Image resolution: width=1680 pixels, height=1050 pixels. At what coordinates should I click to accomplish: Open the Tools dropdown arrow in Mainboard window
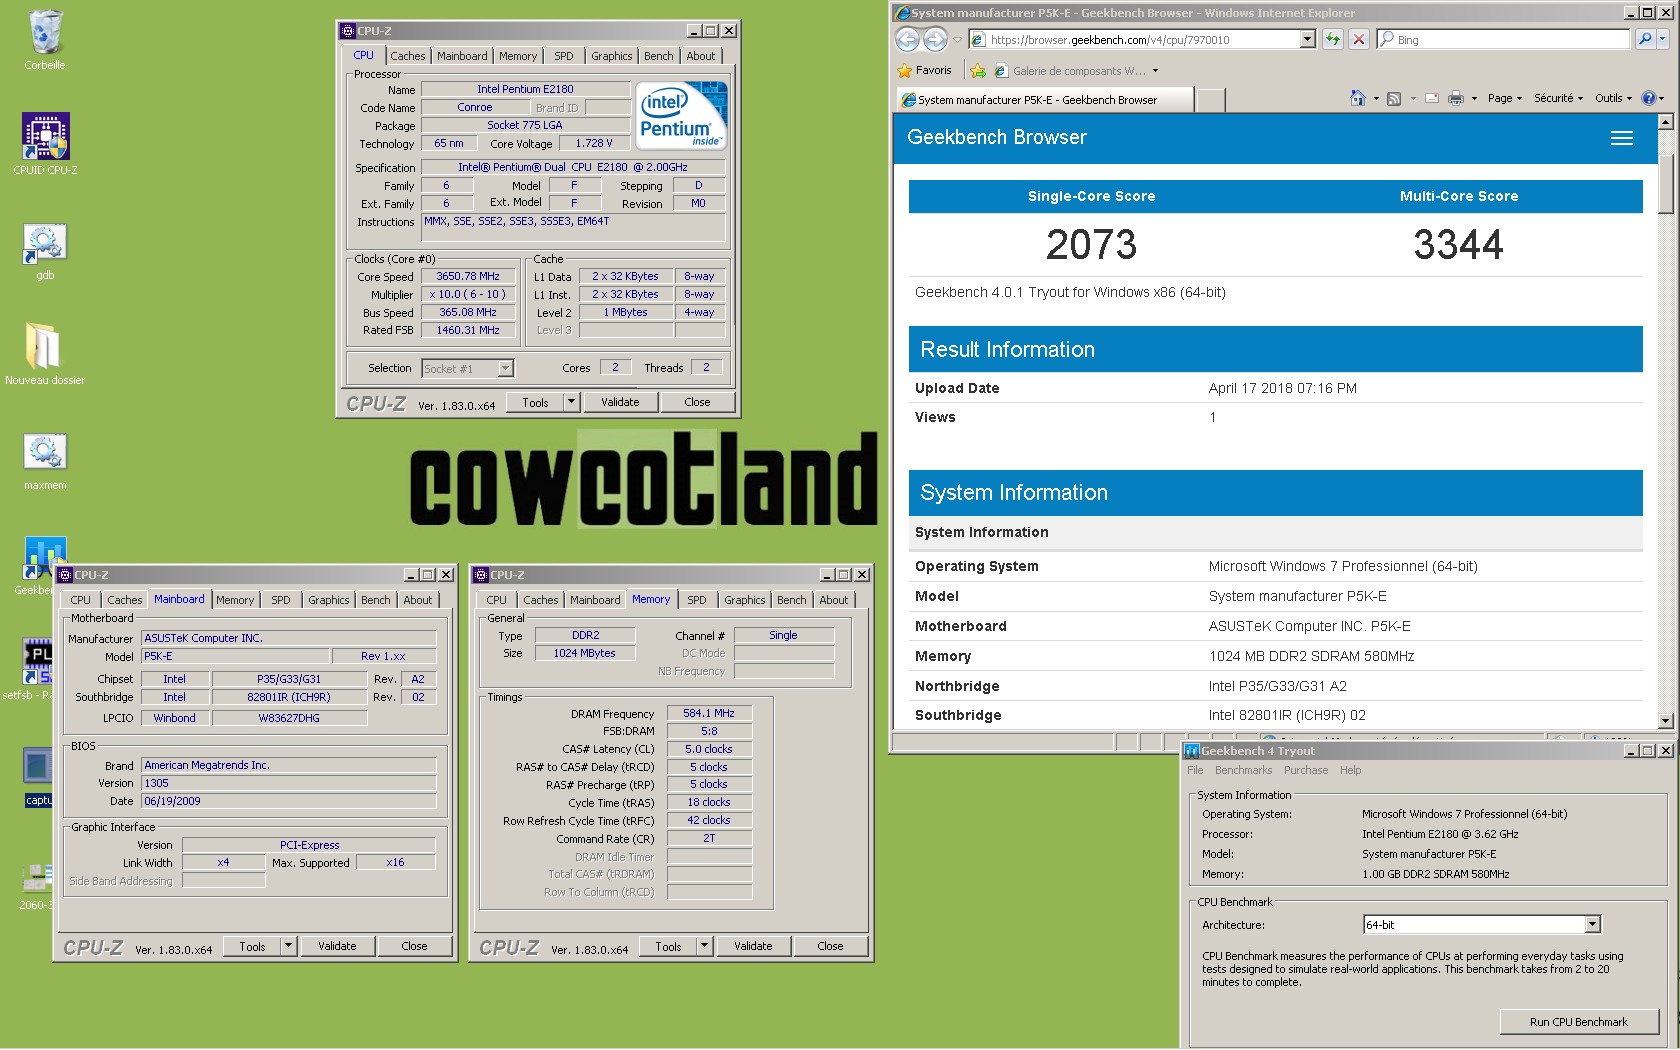[x=288, y=946]
